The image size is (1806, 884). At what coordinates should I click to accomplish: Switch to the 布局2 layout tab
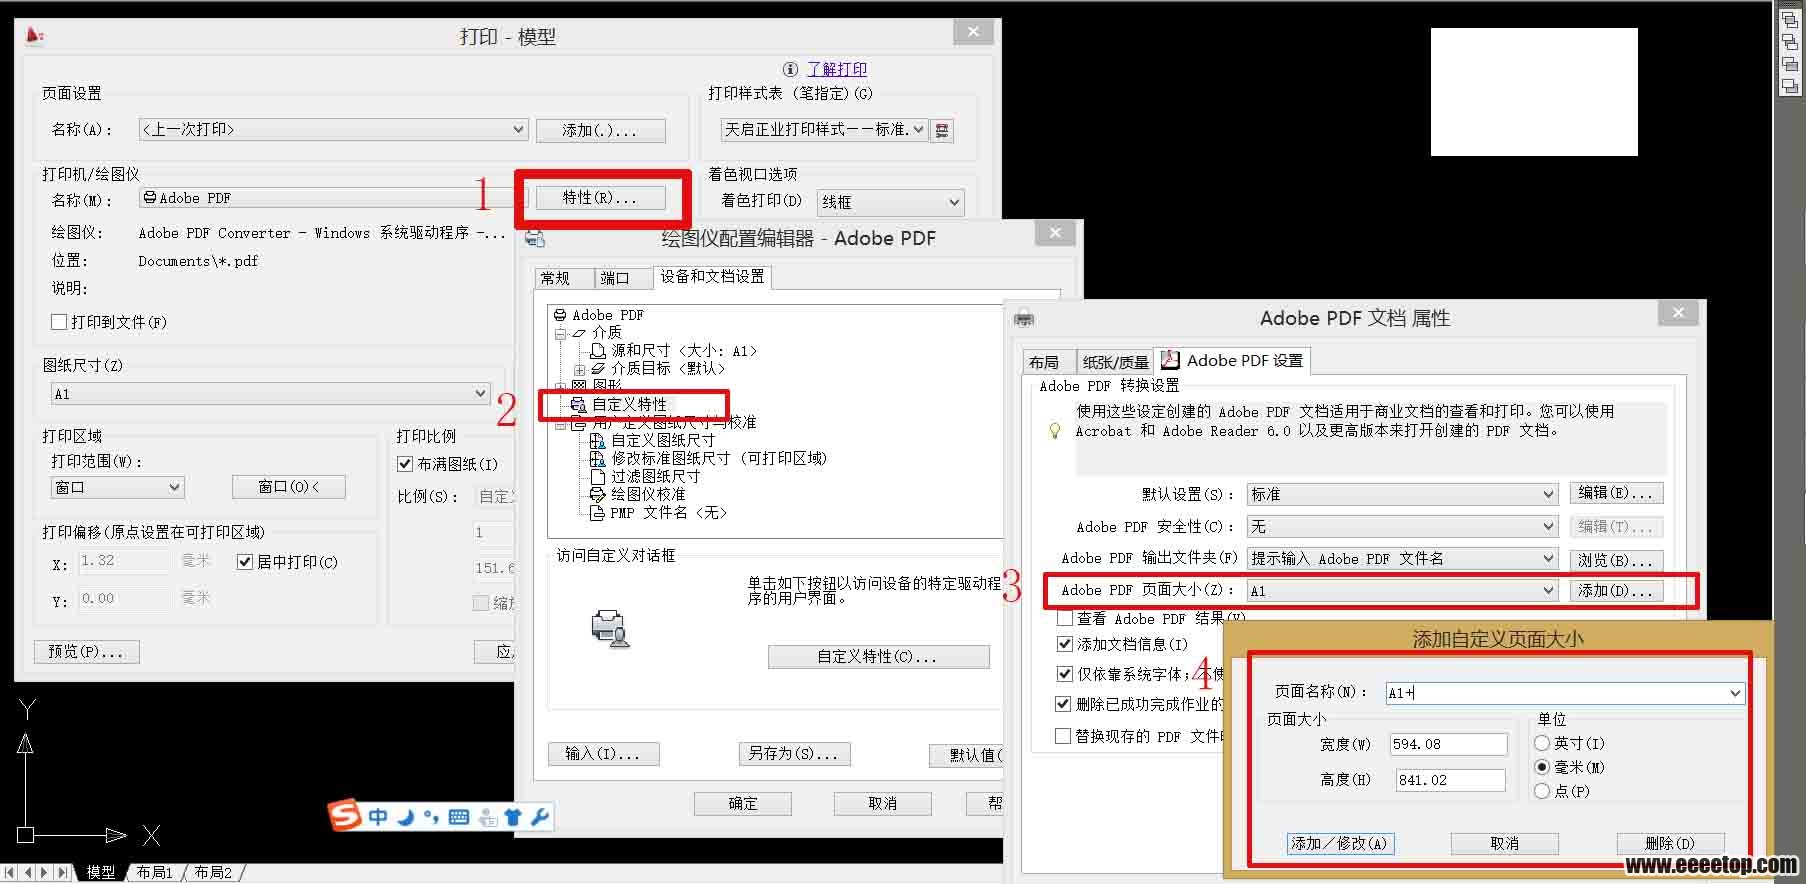pos(213,872)
